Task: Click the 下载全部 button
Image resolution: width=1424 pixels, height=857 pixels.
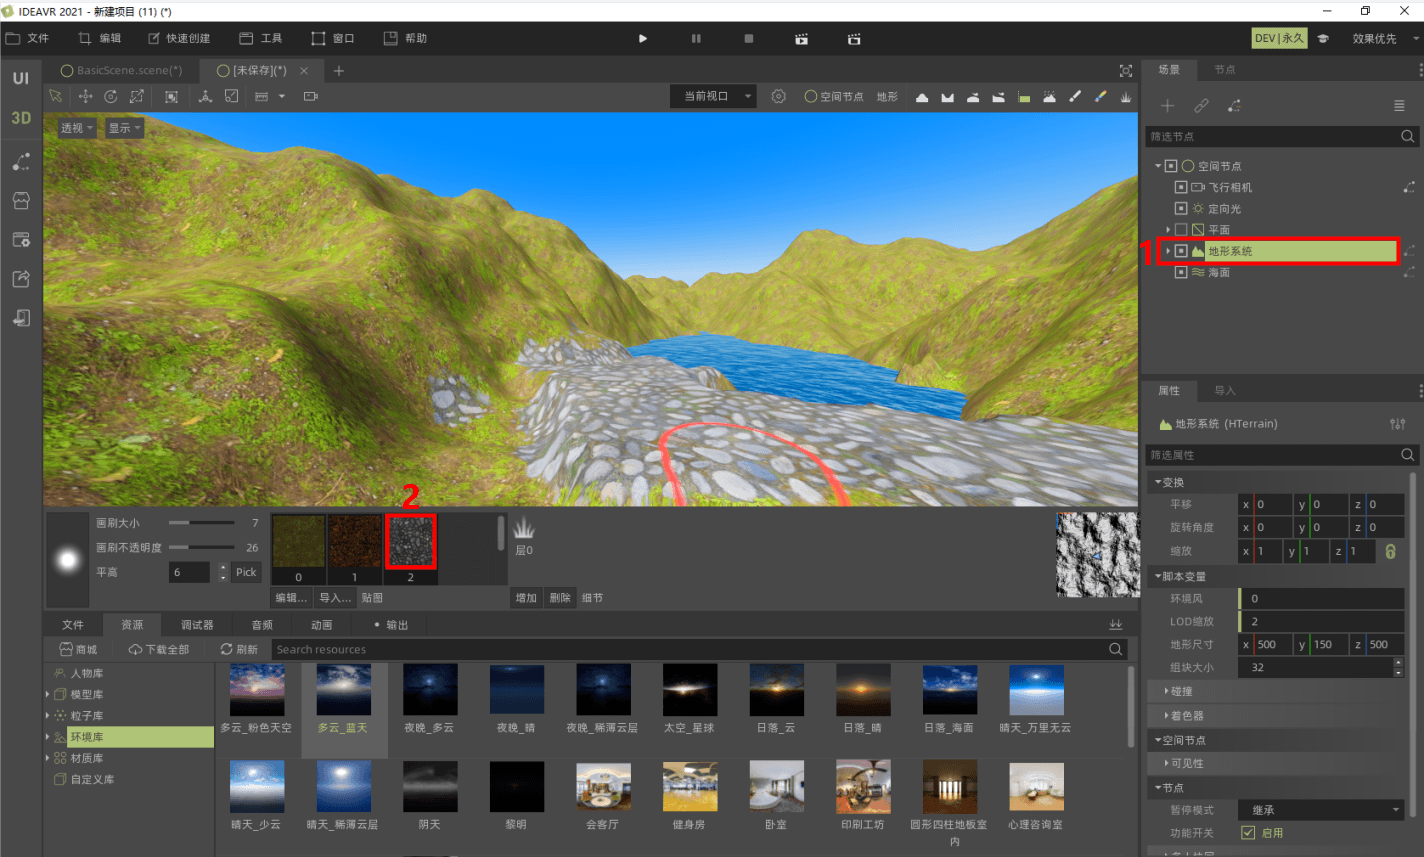Action: tap(159, 649)
